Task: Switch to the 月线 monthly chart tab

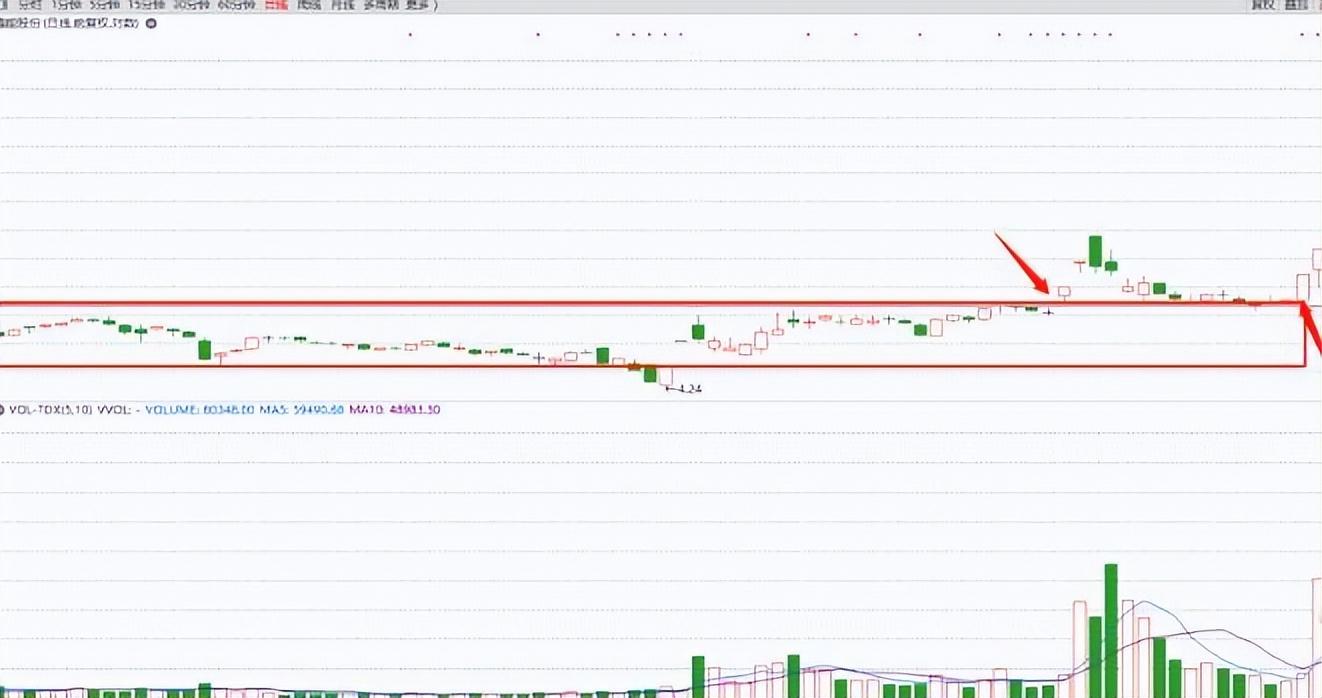Action: coord(343,5)
